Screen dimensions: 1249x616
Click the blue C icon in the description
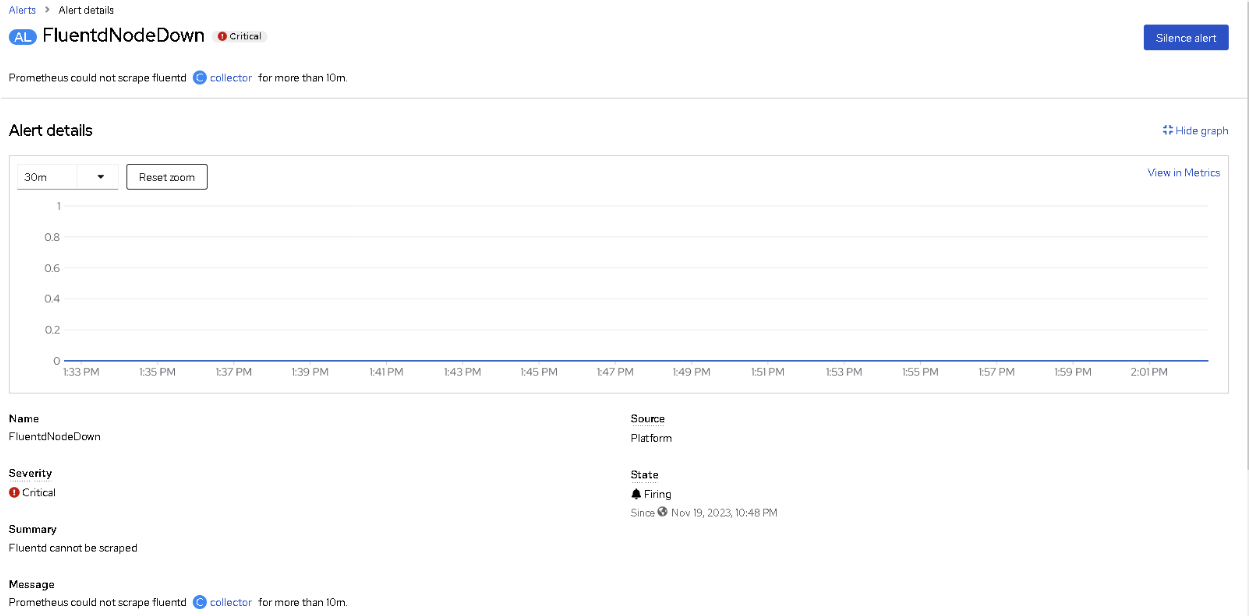tap(200, 78)
